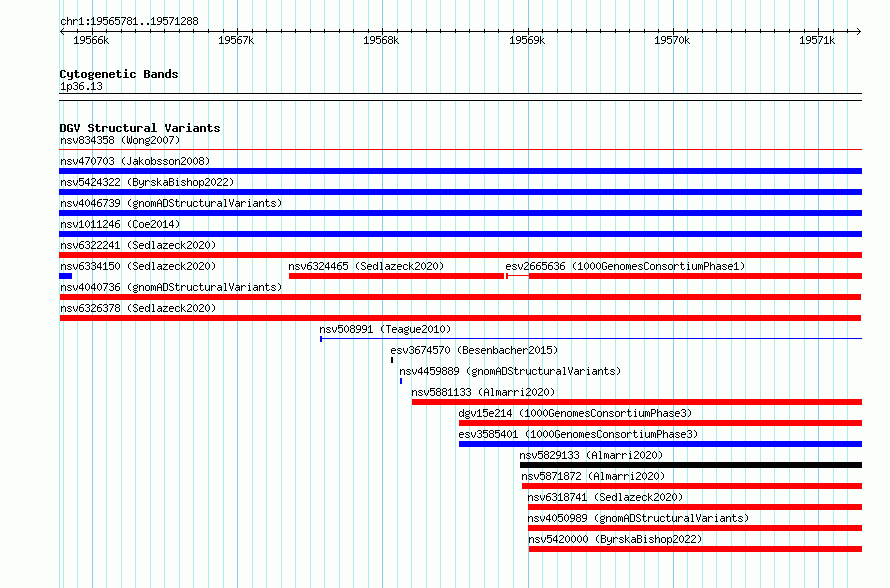Image resolution: width=890 pixels, height=588 pixels.
Task: Open nsv6322241 (Sedlazeck2020) label
Action: 138,245
